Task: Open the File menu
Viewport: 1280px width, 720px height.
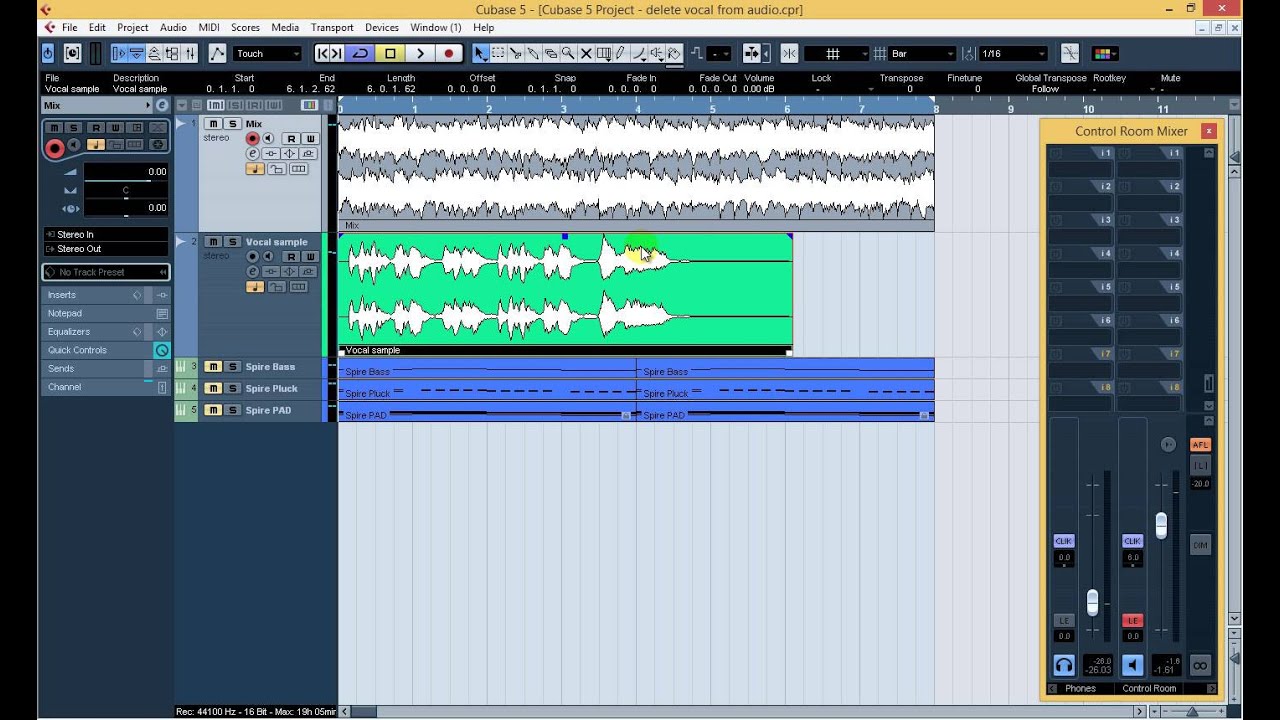Action: point(70,27)
